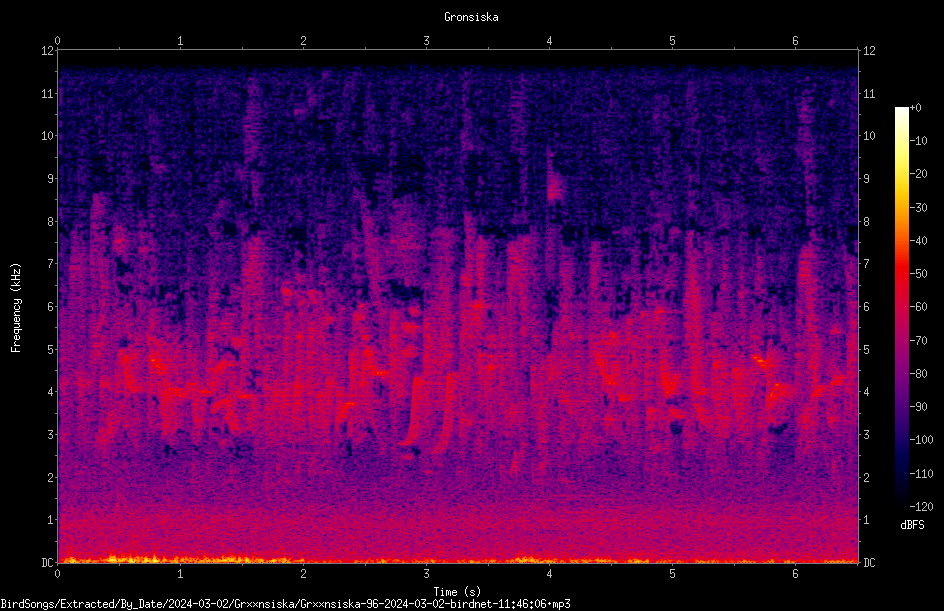Click the 9 kHz label on left axis
The height and width of the screenshot is (611, 944).
point(51,179)
